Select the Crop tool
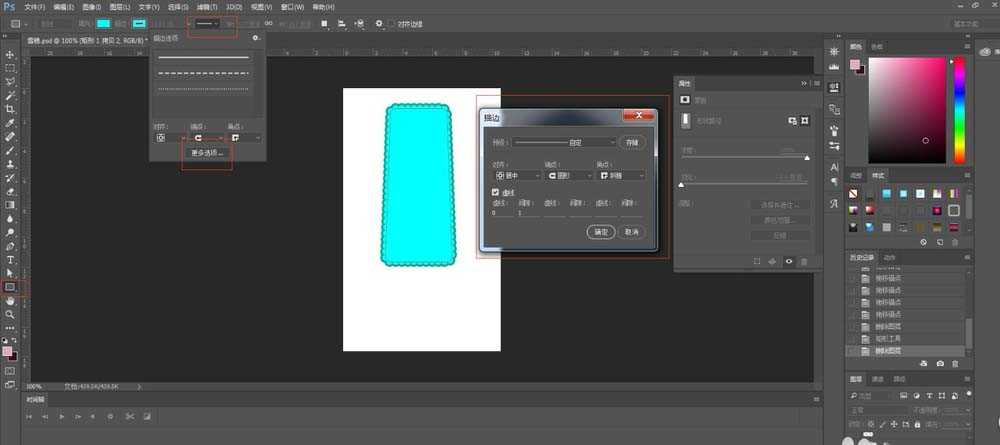The image size is (1000, 445). coord(10,109)
